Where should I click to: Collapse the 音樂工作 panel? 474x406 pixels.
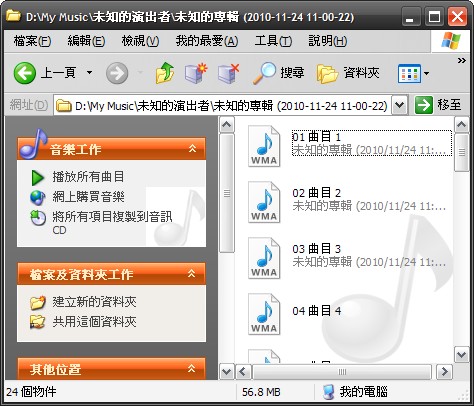coord(192,149)
